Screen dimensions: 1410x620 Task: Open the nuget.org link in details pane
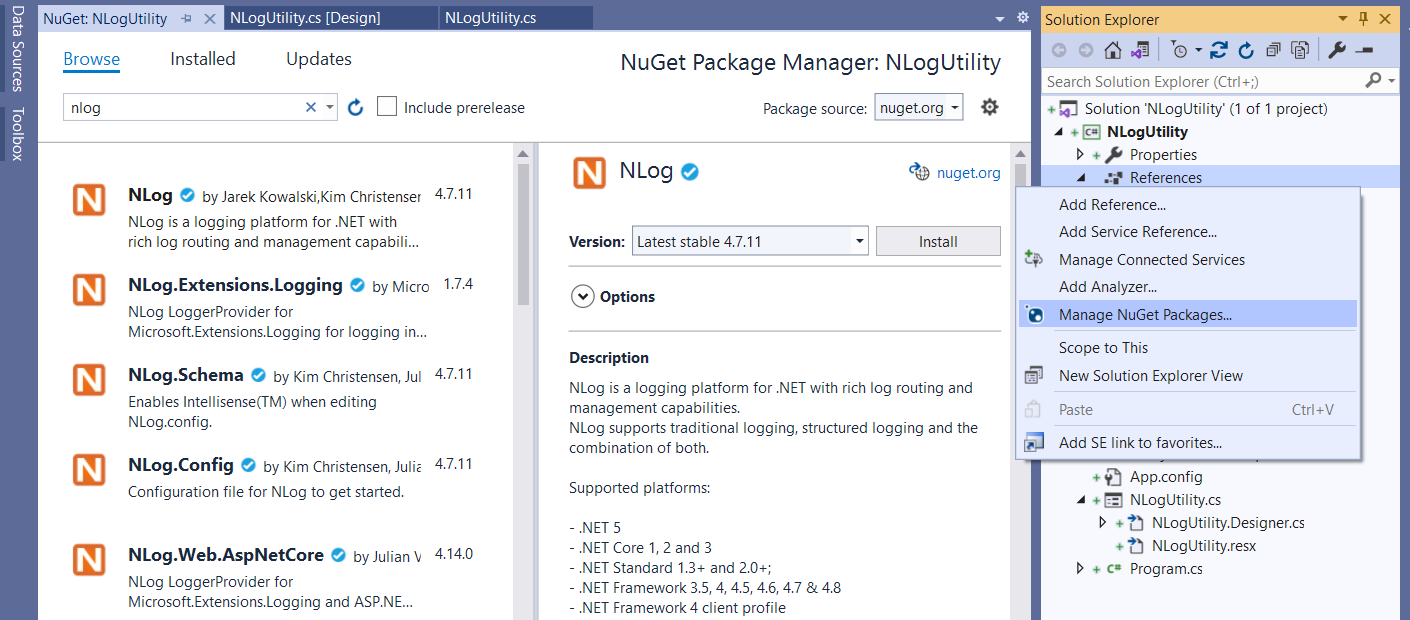click(968, 172)
